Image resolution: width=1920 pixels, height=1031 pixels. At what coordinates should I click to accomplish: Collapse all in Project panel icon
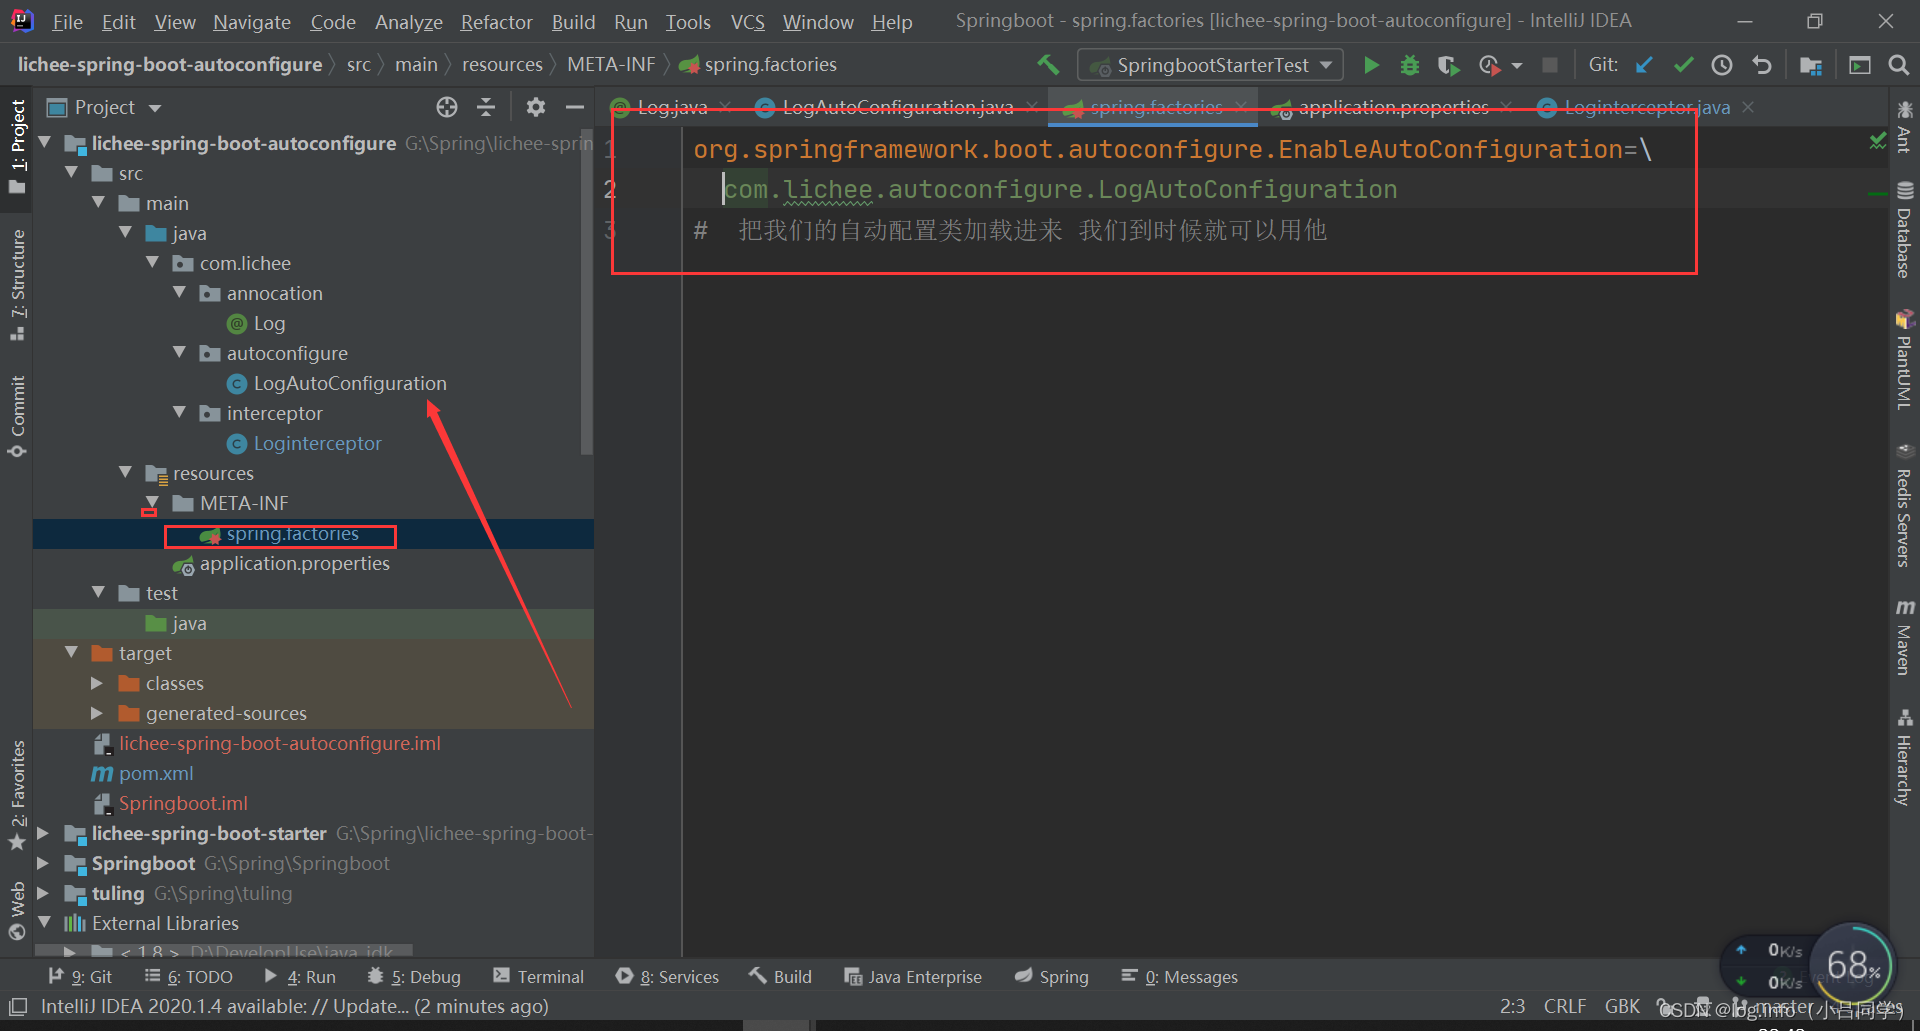tap(486, 107)
